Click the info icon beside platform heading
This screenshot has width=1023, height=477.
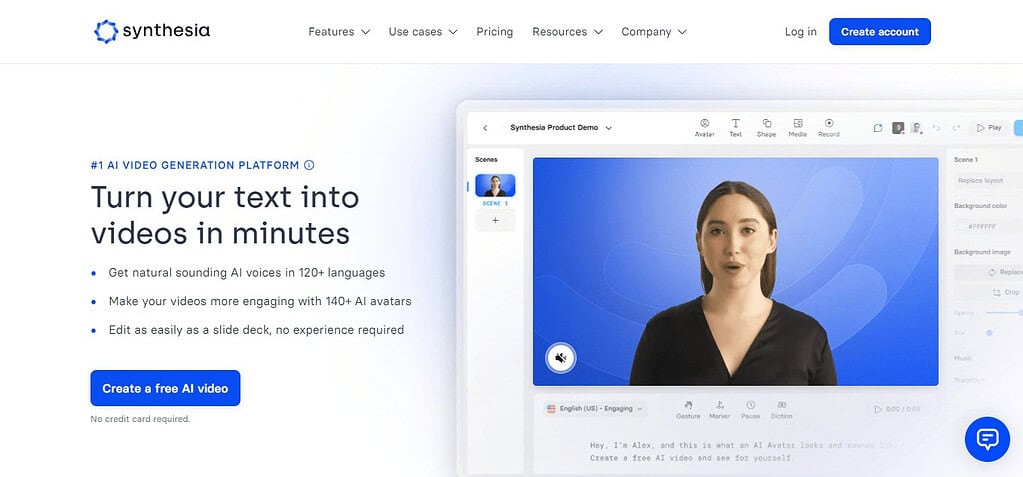[x=309, y=165]
